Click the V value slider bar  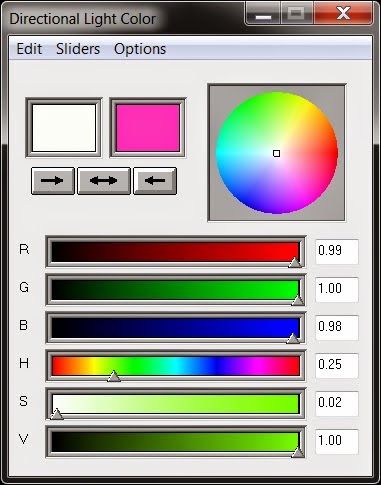175,442
